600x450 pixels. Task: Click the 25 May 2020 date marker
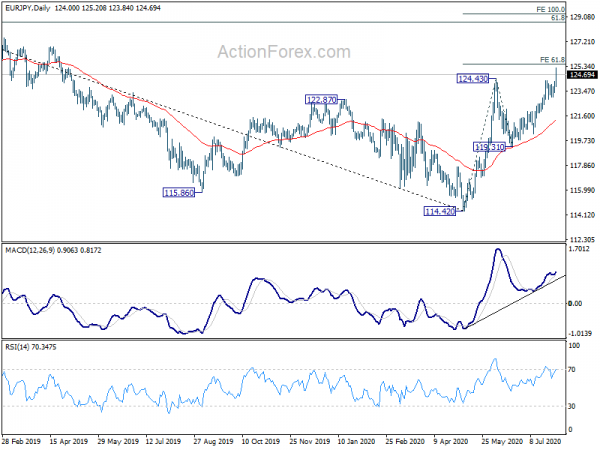click(x=502, y=441)
